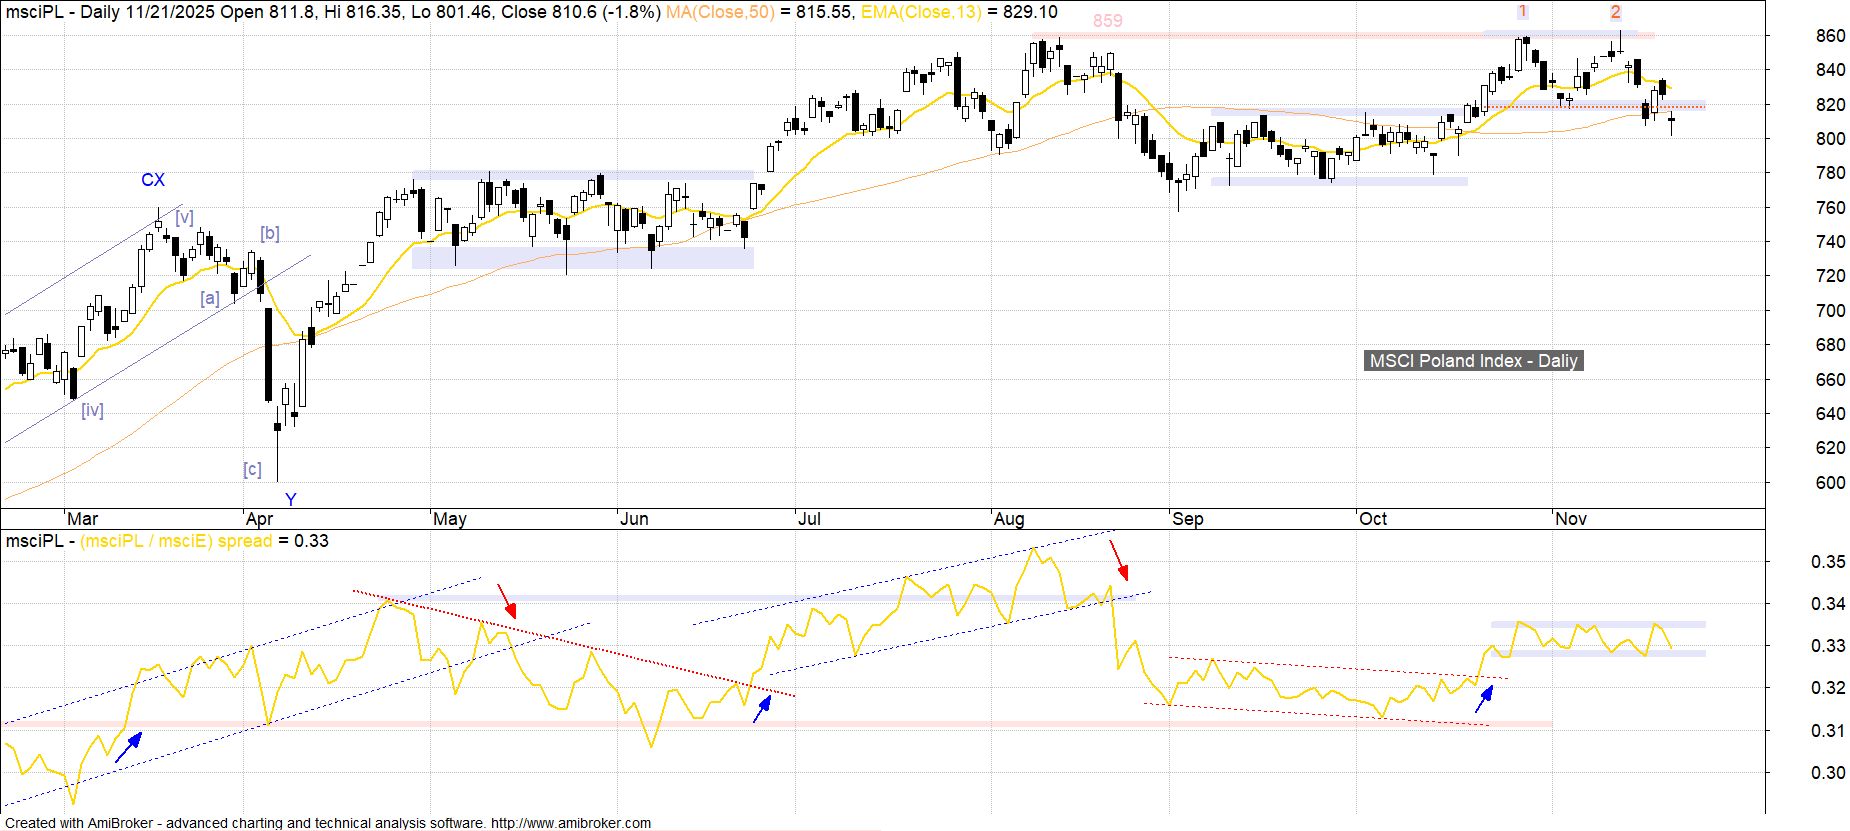Click the 700 price axis label
The height and width of the screenshot is (831, 1850).
pyautogui.click(x=1830, y=311)
